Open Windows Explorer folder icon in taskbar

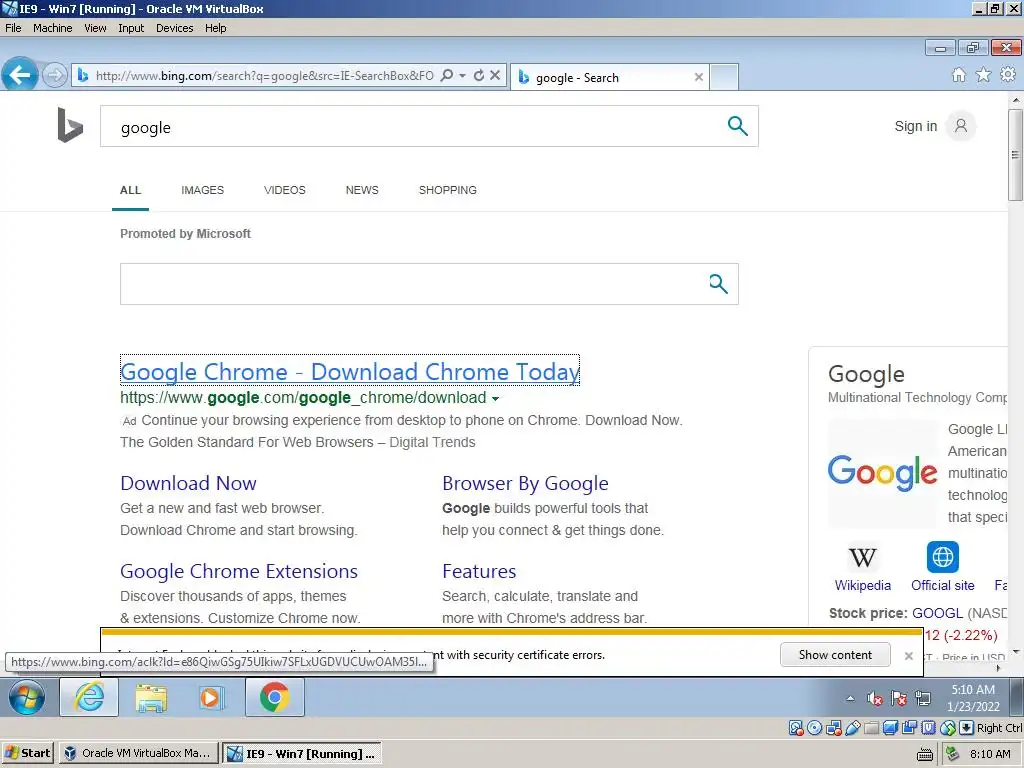151,697
